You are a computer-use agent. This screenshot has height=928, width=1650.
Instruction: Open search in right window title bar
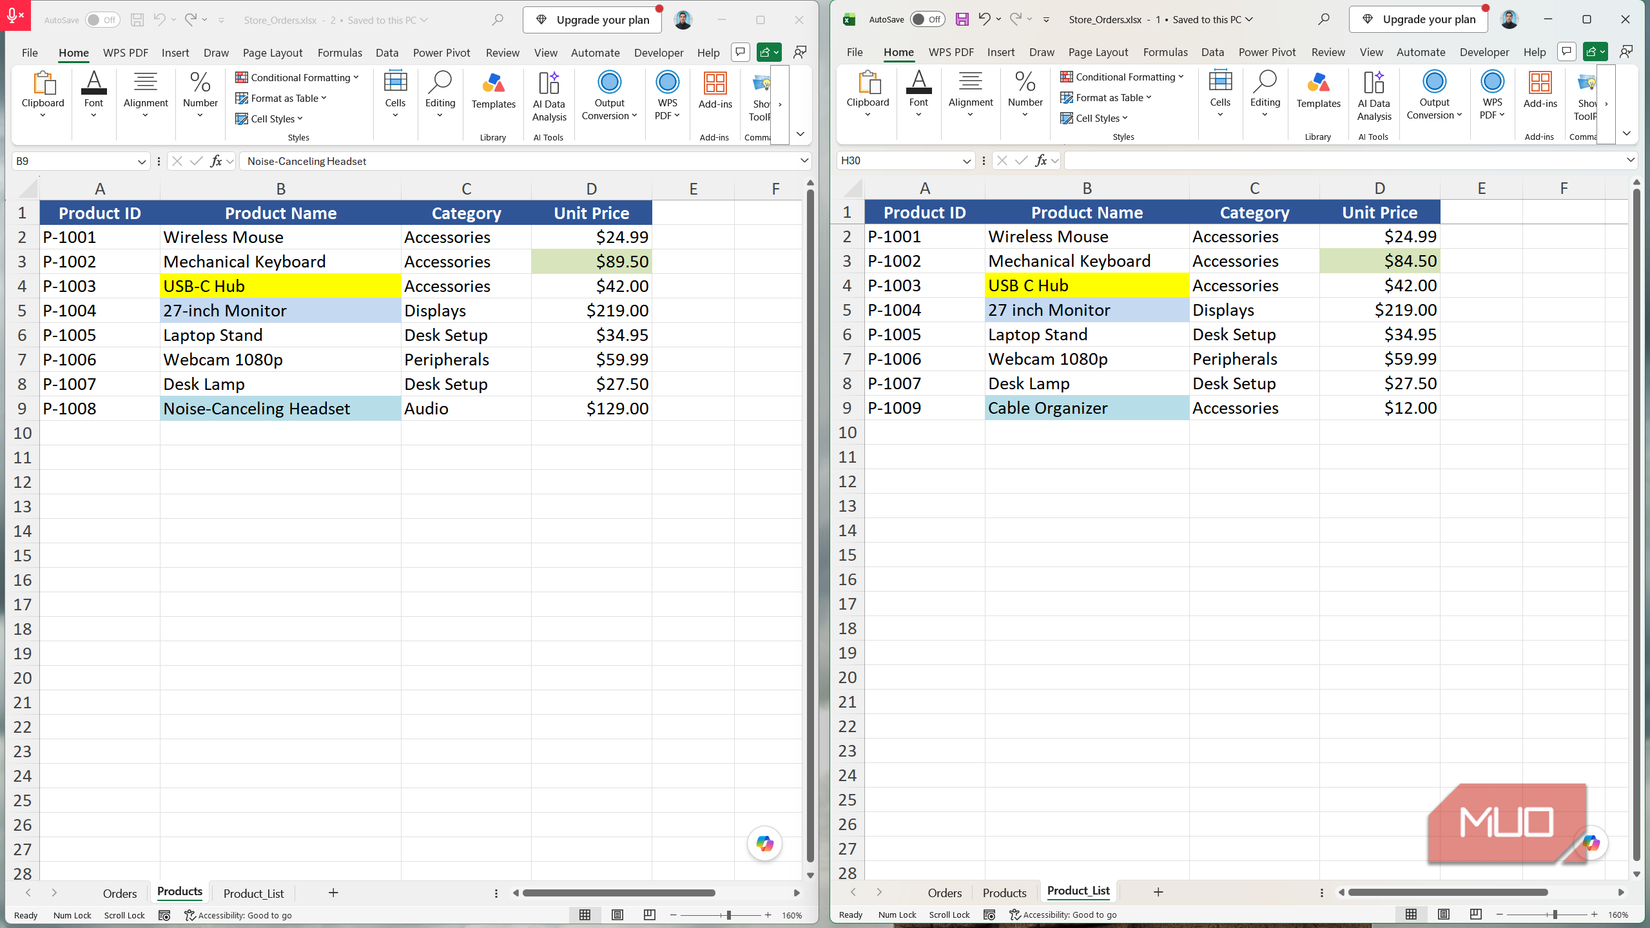coord(1324,19)
